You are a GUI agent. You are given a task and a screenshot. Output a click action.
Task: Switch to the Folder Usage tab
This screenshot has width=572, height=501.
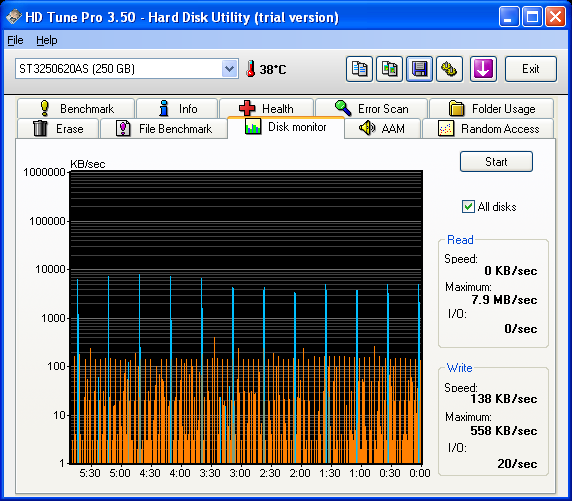click(492, 109)
